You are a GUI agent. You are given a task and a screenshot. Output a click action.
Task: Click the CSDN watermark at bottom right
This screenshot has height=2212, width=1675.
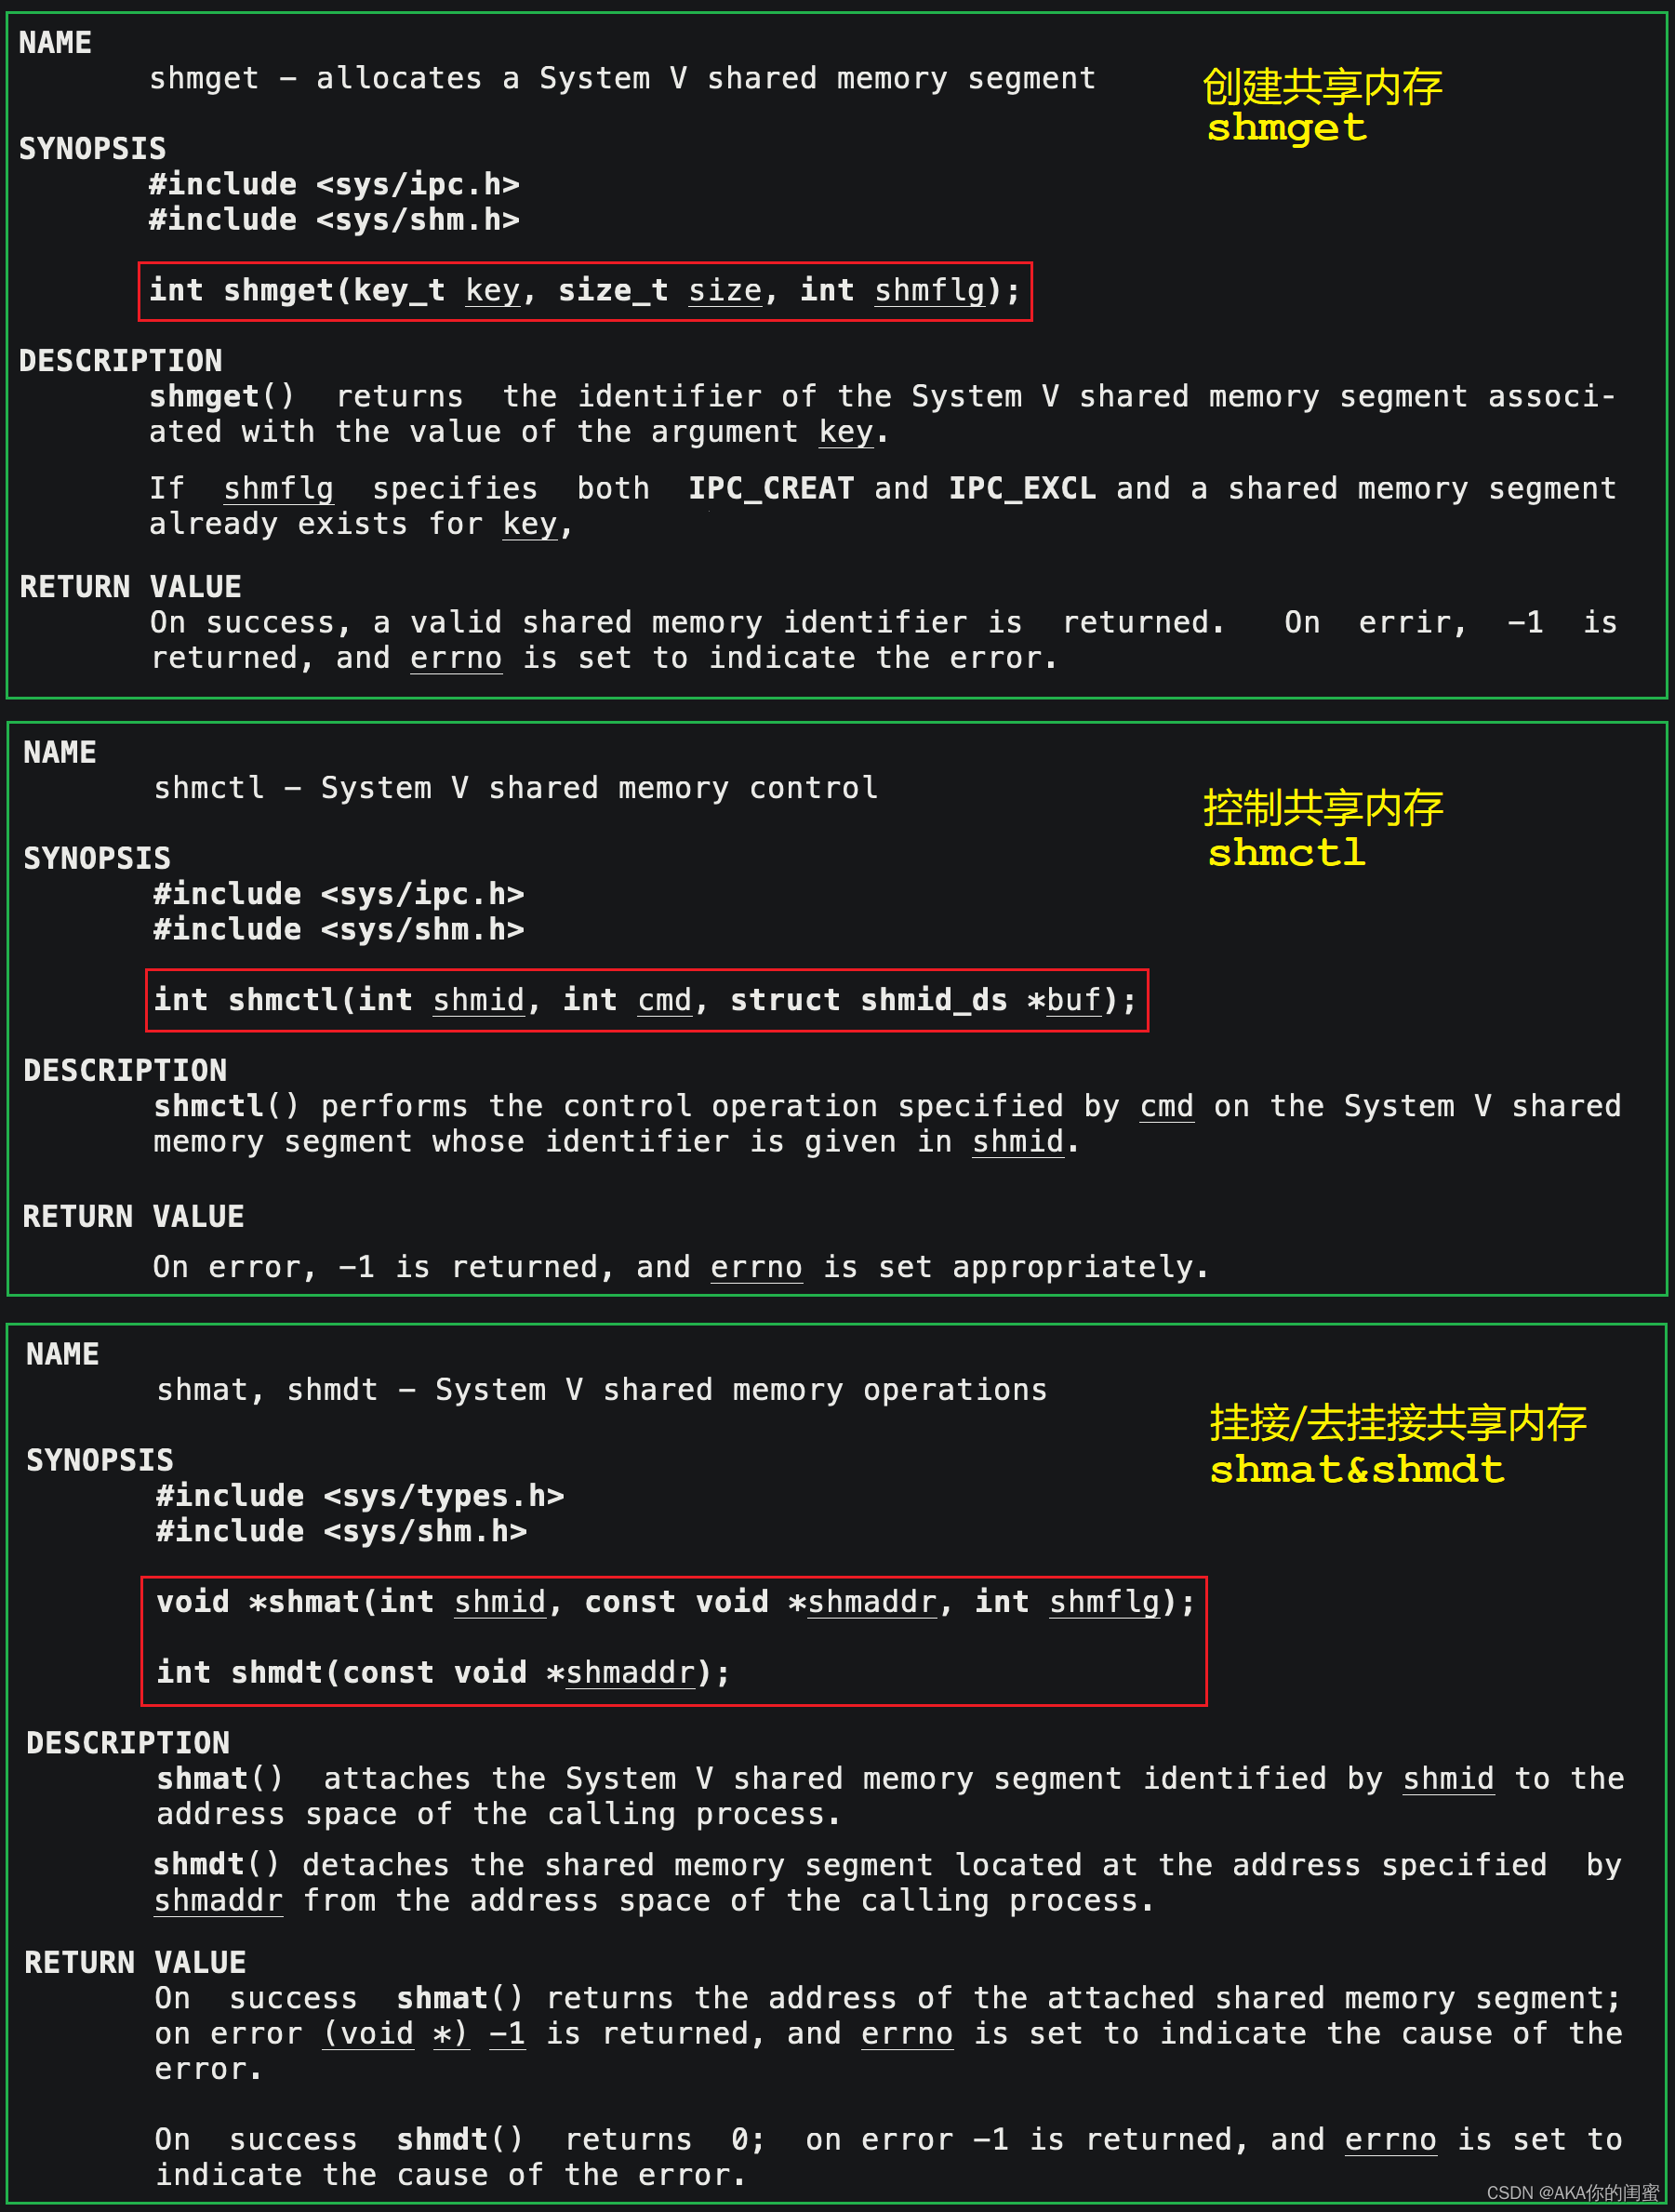(x=1572, y=2193)
